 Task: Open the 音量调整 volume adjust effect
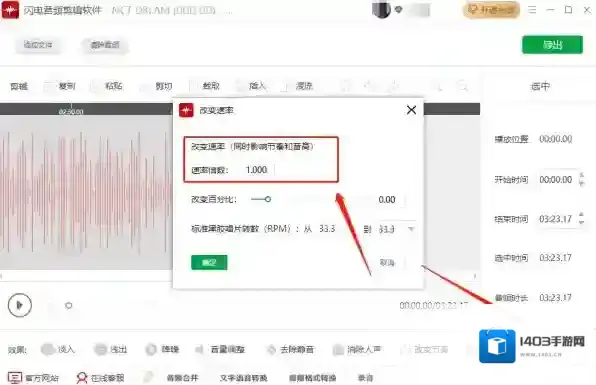pos(220,349)
